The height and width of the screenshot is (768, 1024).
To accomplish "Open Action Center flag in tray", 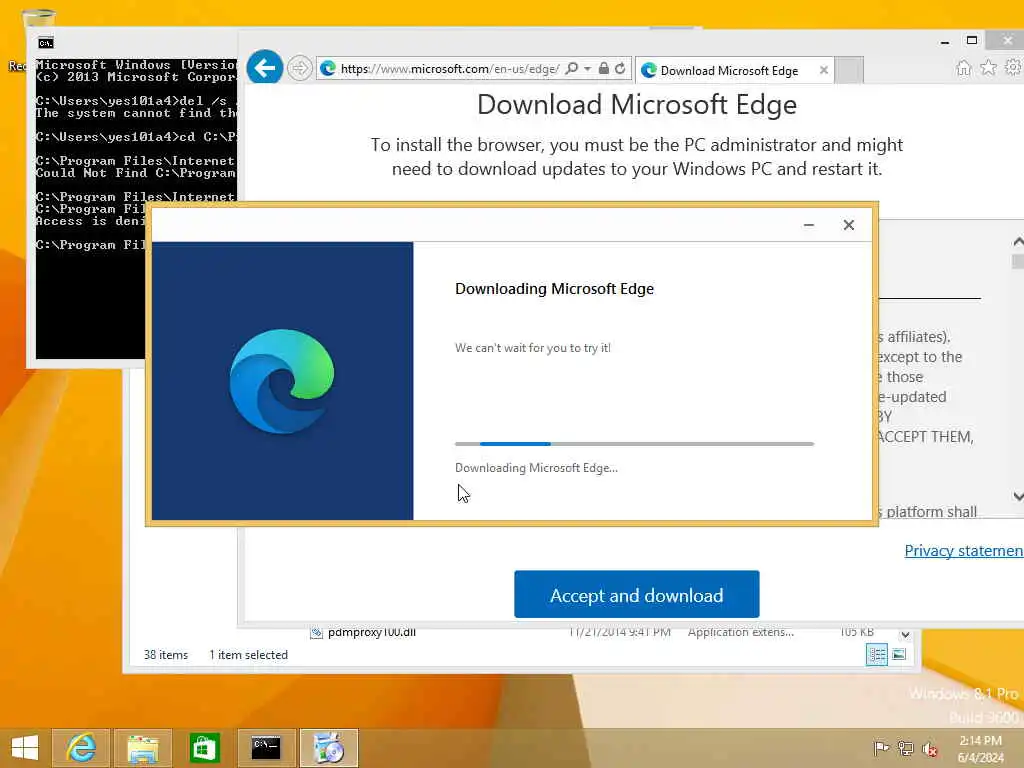I will 880,748.
